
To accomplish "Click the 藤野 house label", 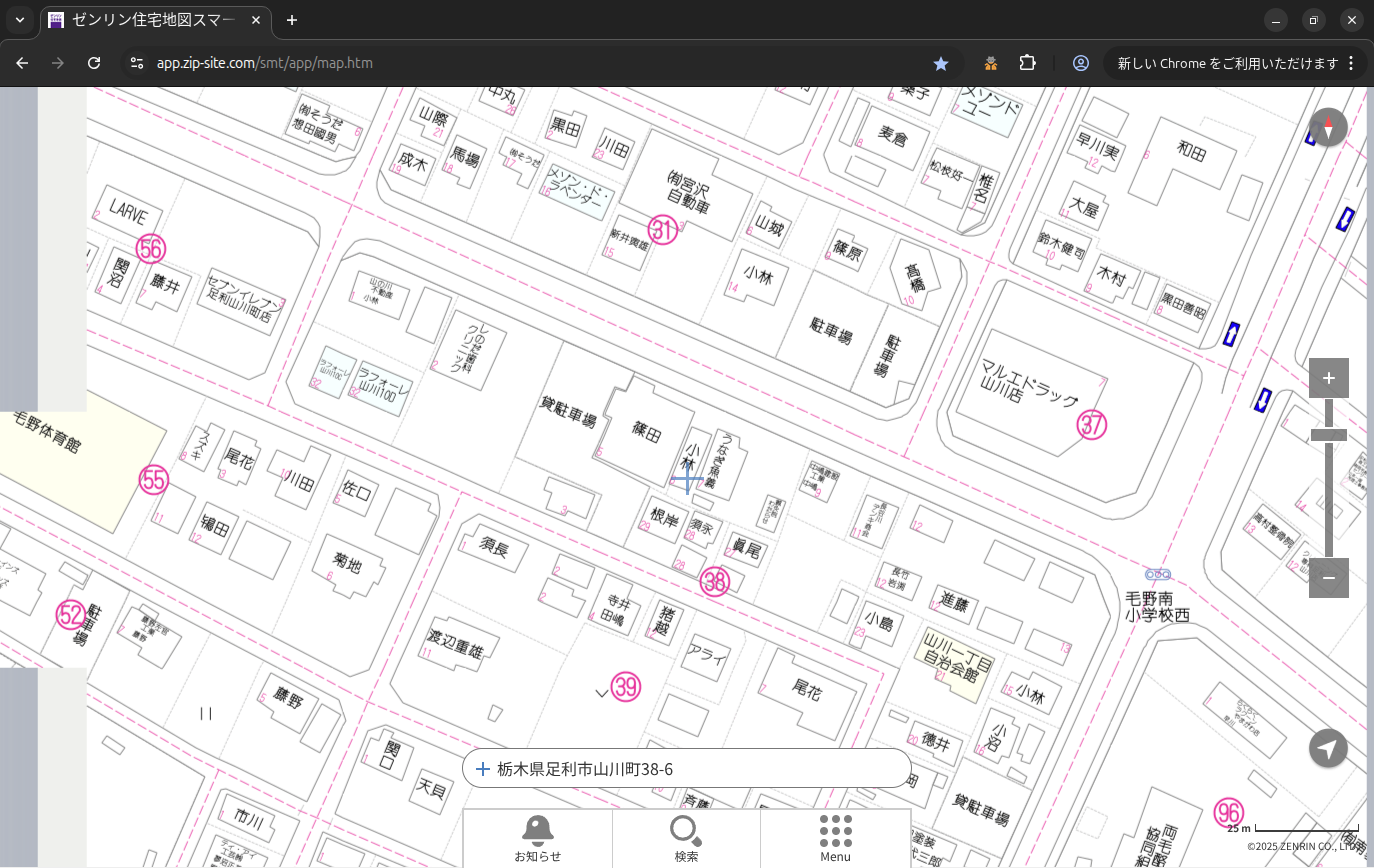I will 288,698.
